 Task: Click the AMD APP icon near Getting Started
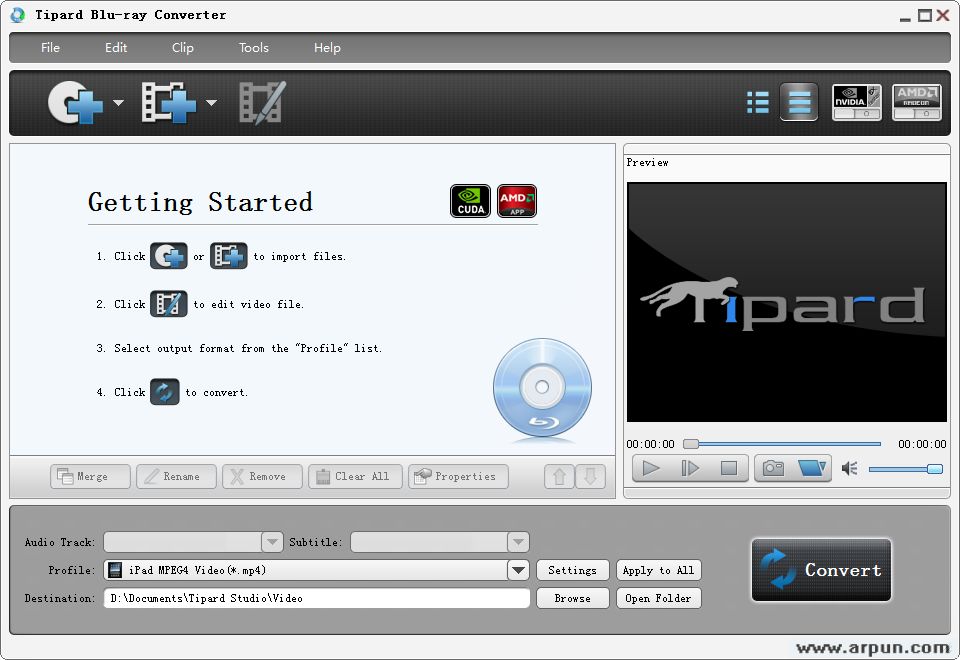pyautogui.click(x=516, y=200)
